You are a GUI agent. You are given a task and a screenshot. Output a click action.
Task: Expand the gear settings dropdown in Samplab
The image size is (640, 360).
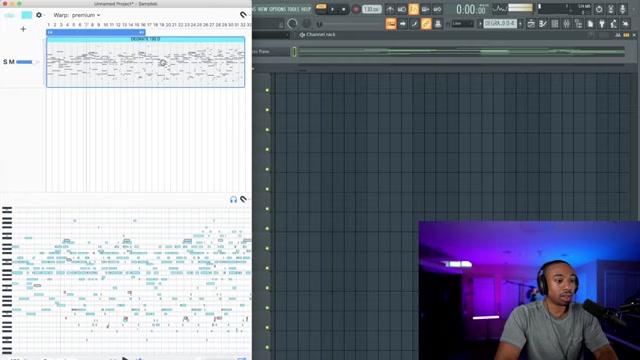click(x=40, y=15)
